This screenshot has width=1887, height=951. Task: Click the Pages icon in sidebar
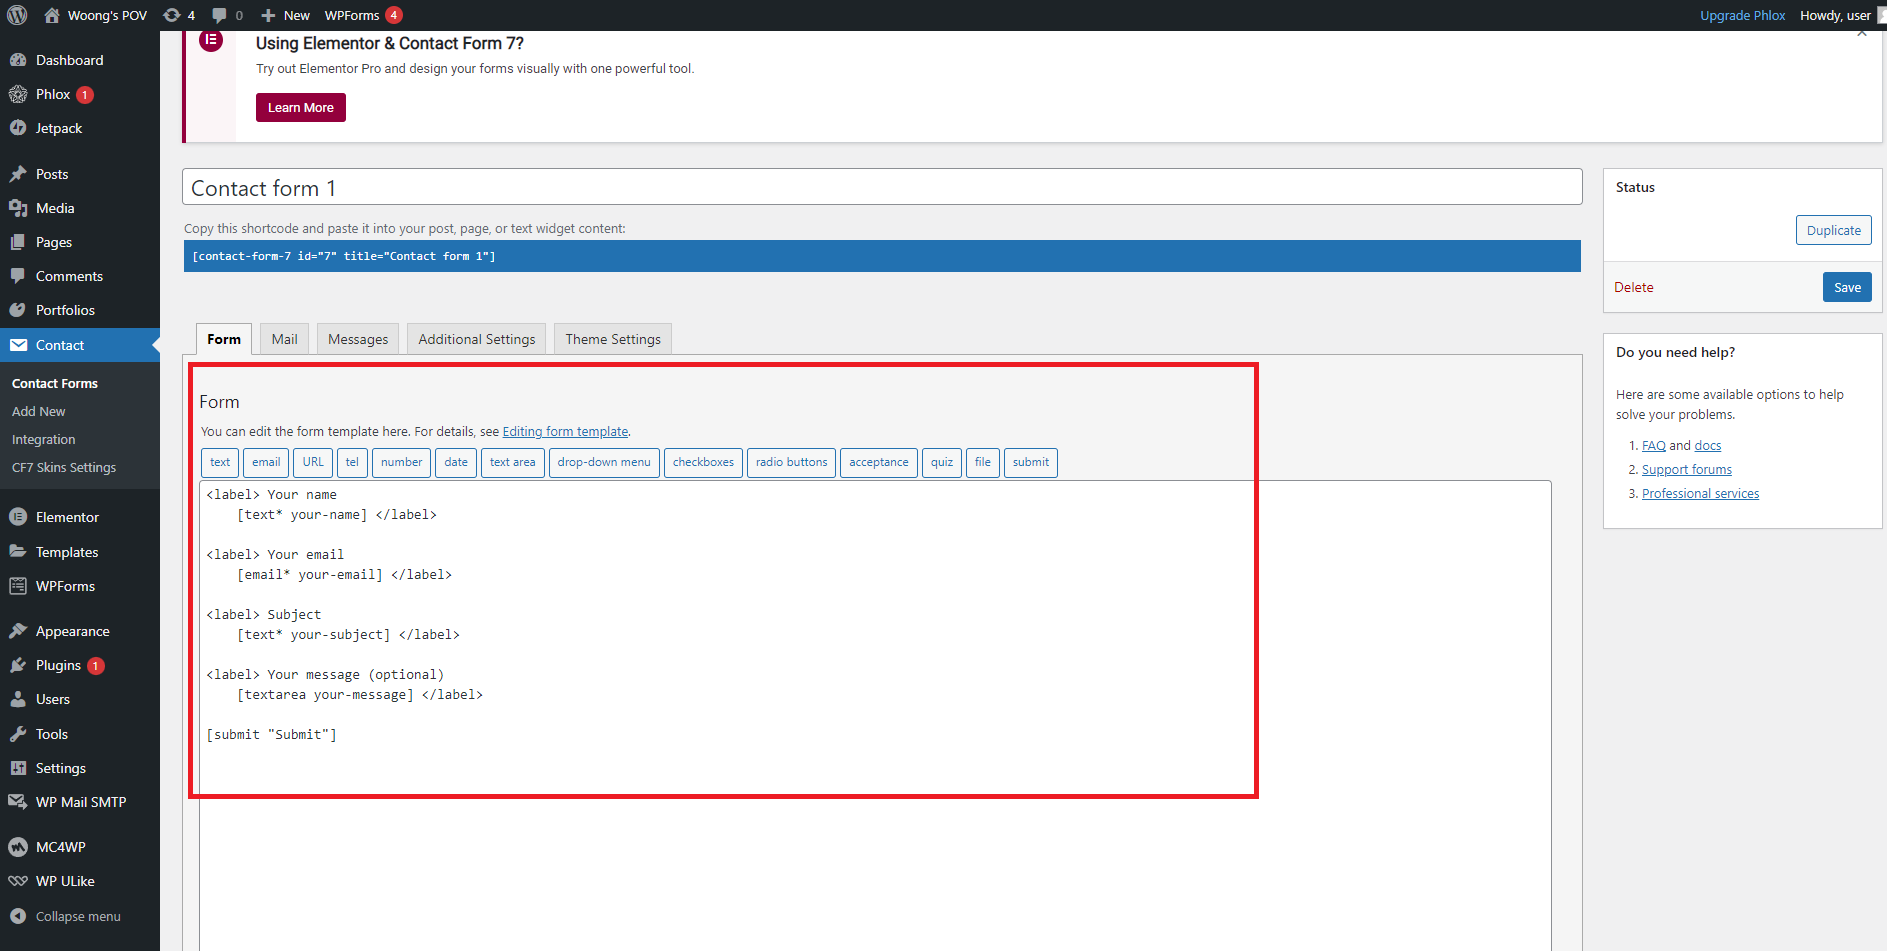coord(18,242)
